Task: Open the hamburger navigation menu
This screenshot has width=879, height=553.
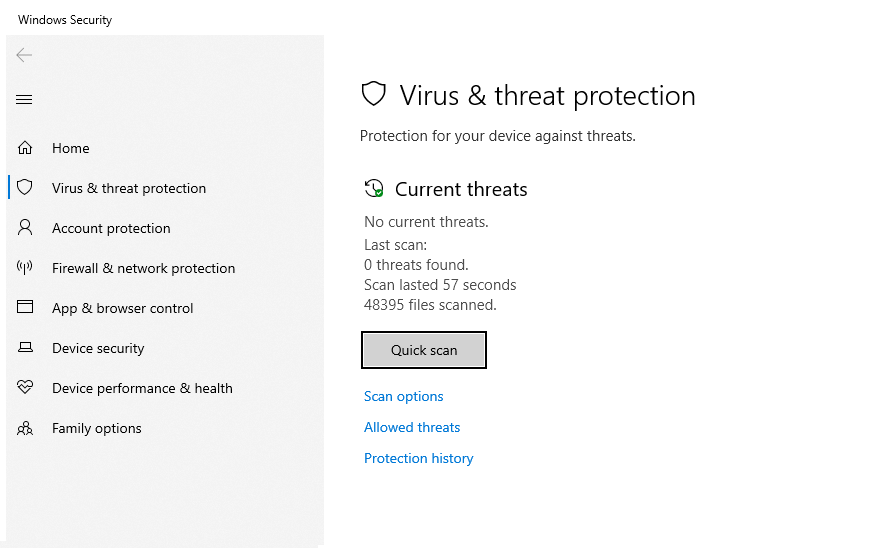Action: (24, 100)
